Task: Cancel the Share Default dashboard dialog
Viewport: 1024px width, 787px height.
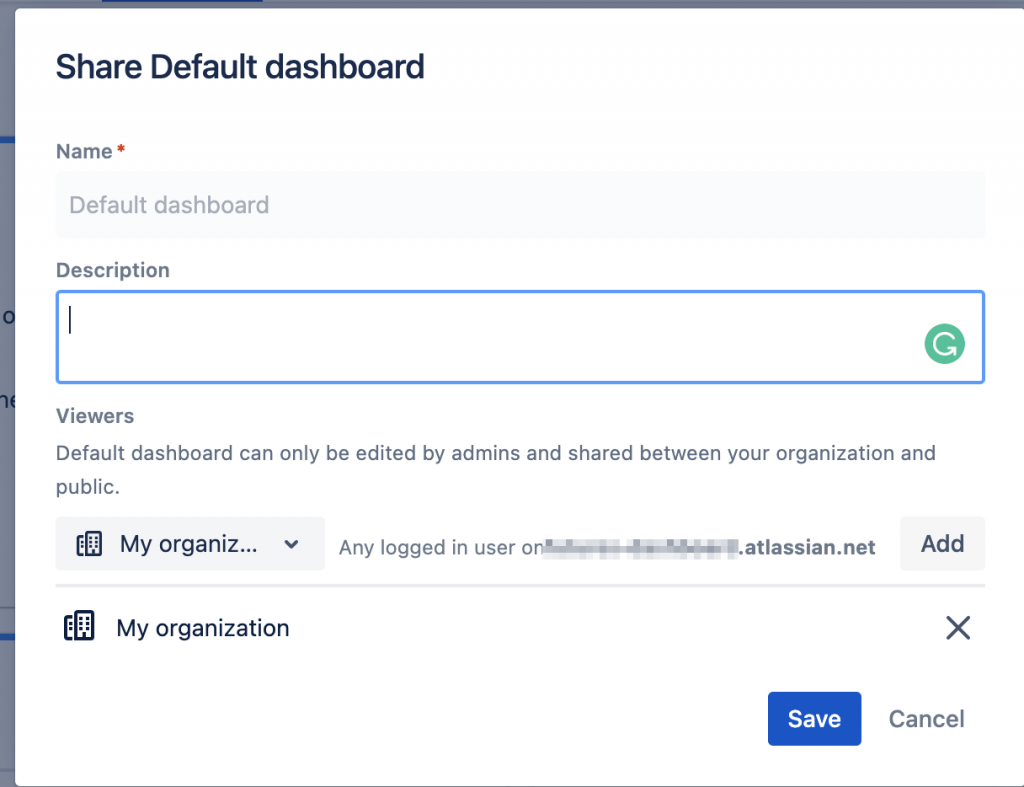Action: pyautogui.click(x=926, y=718)
